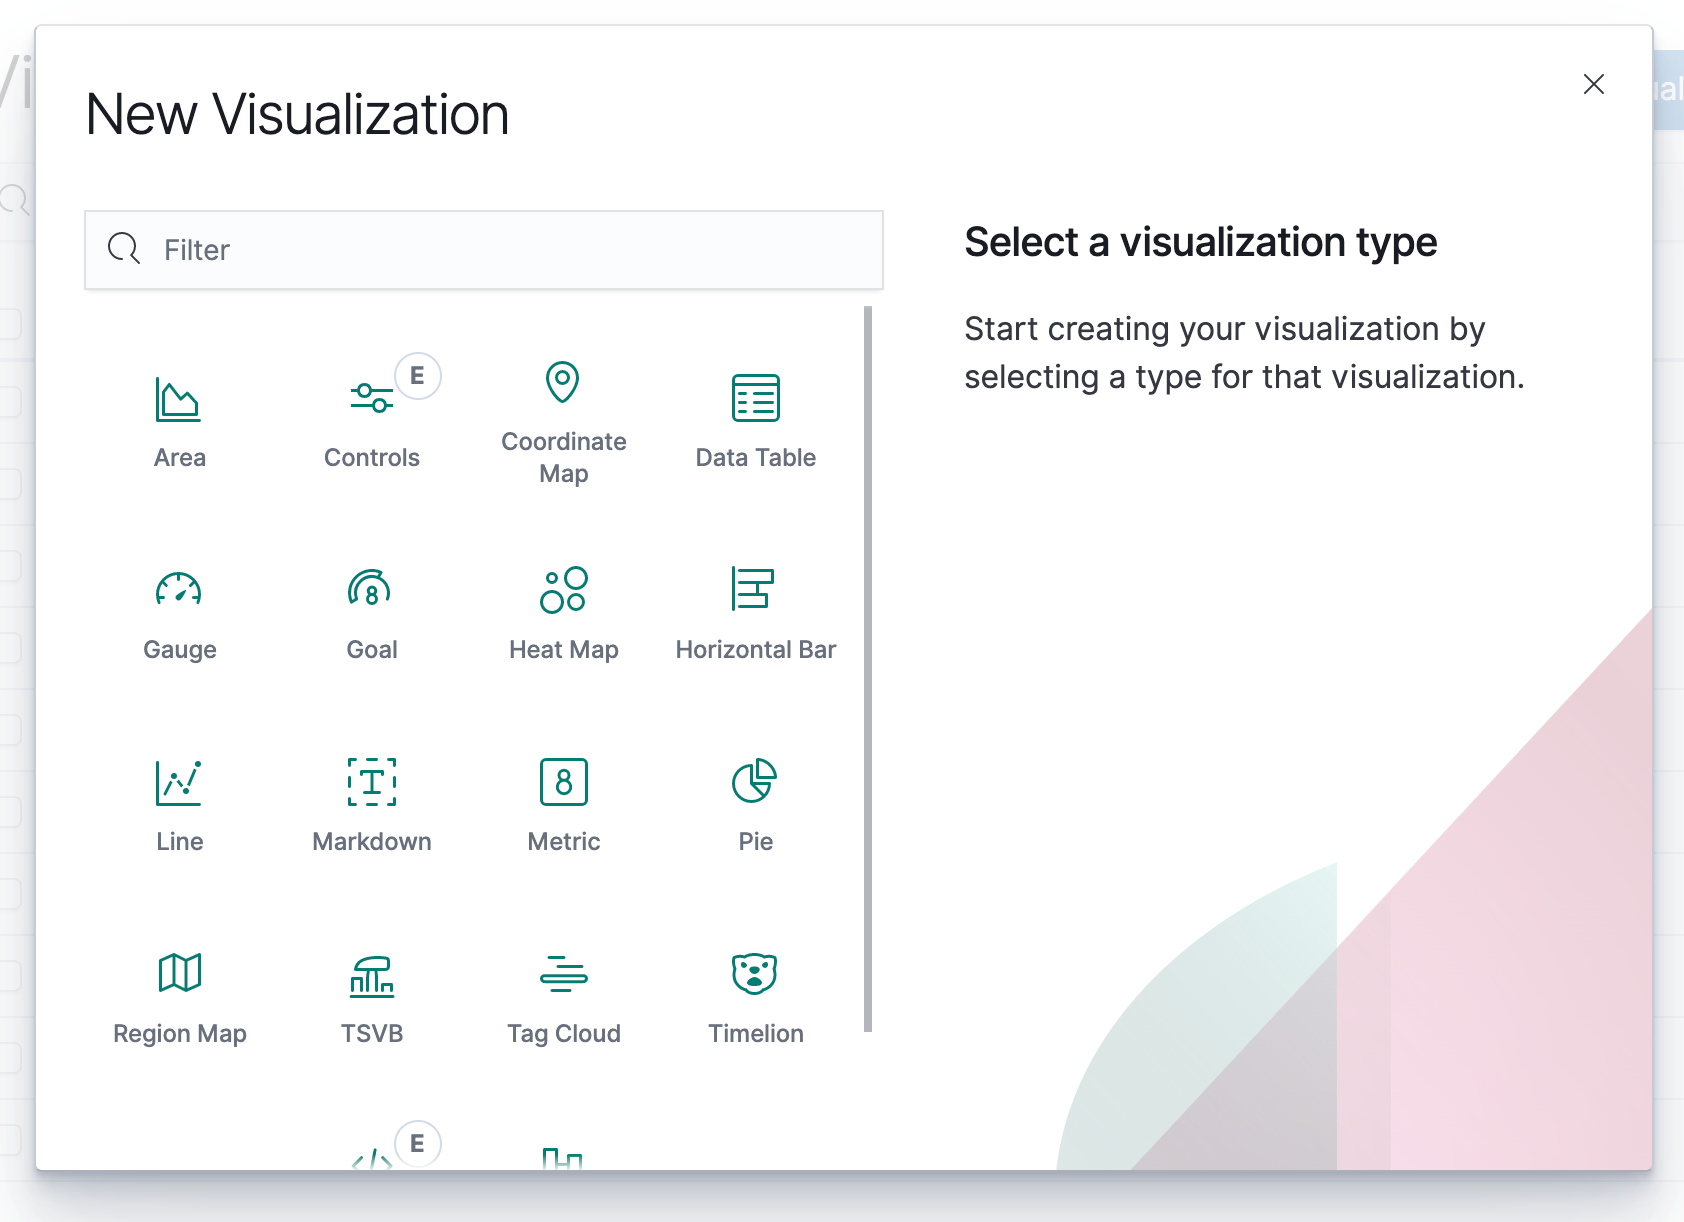The width and height of the screenshot is (1684, 1222).
Task: Select the TSVB visualization icon
Action: [x=371, y=975]
